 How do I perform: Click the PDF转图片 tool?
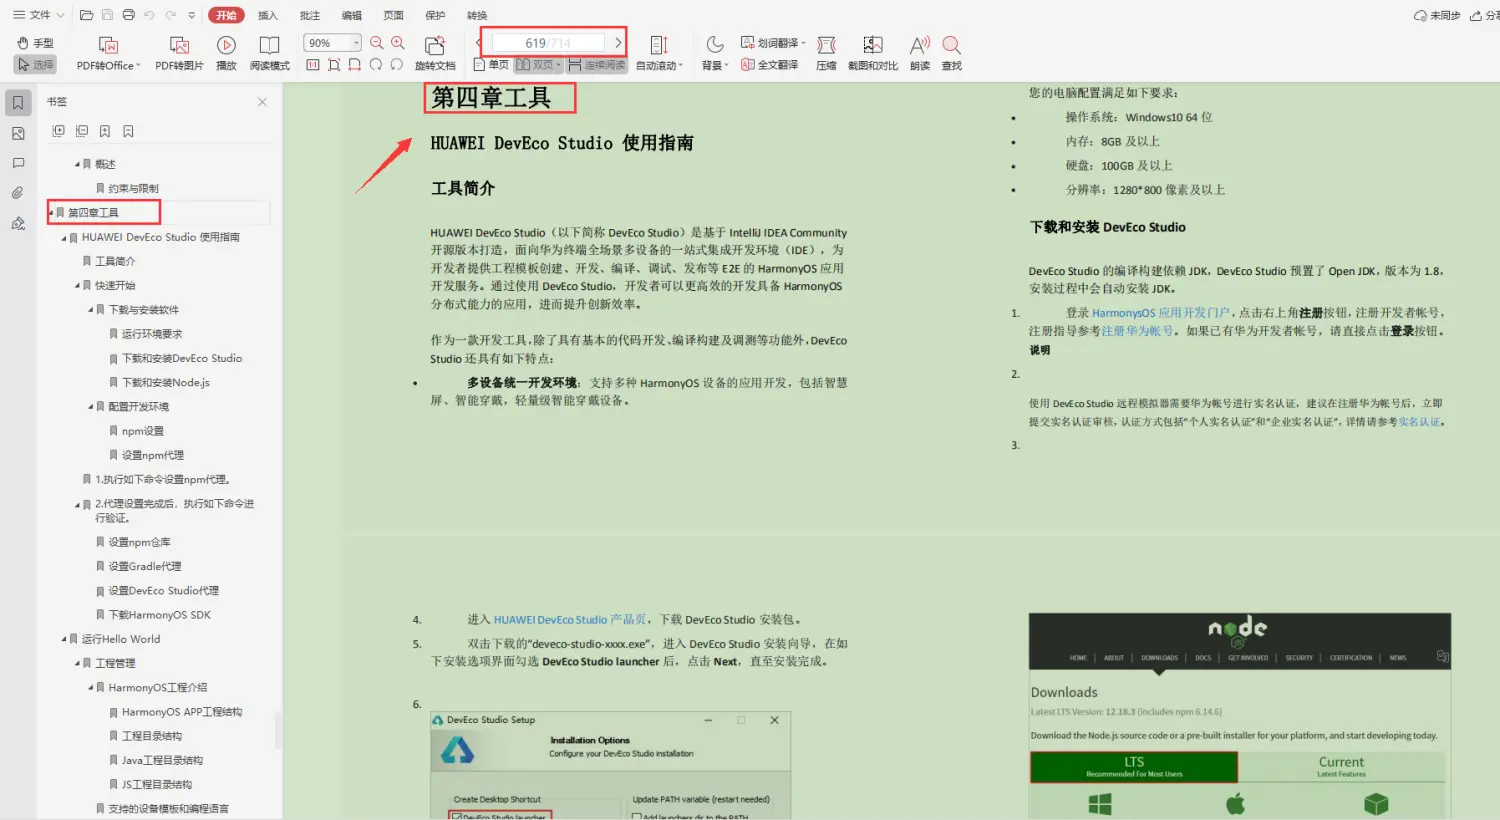[179, 53]
